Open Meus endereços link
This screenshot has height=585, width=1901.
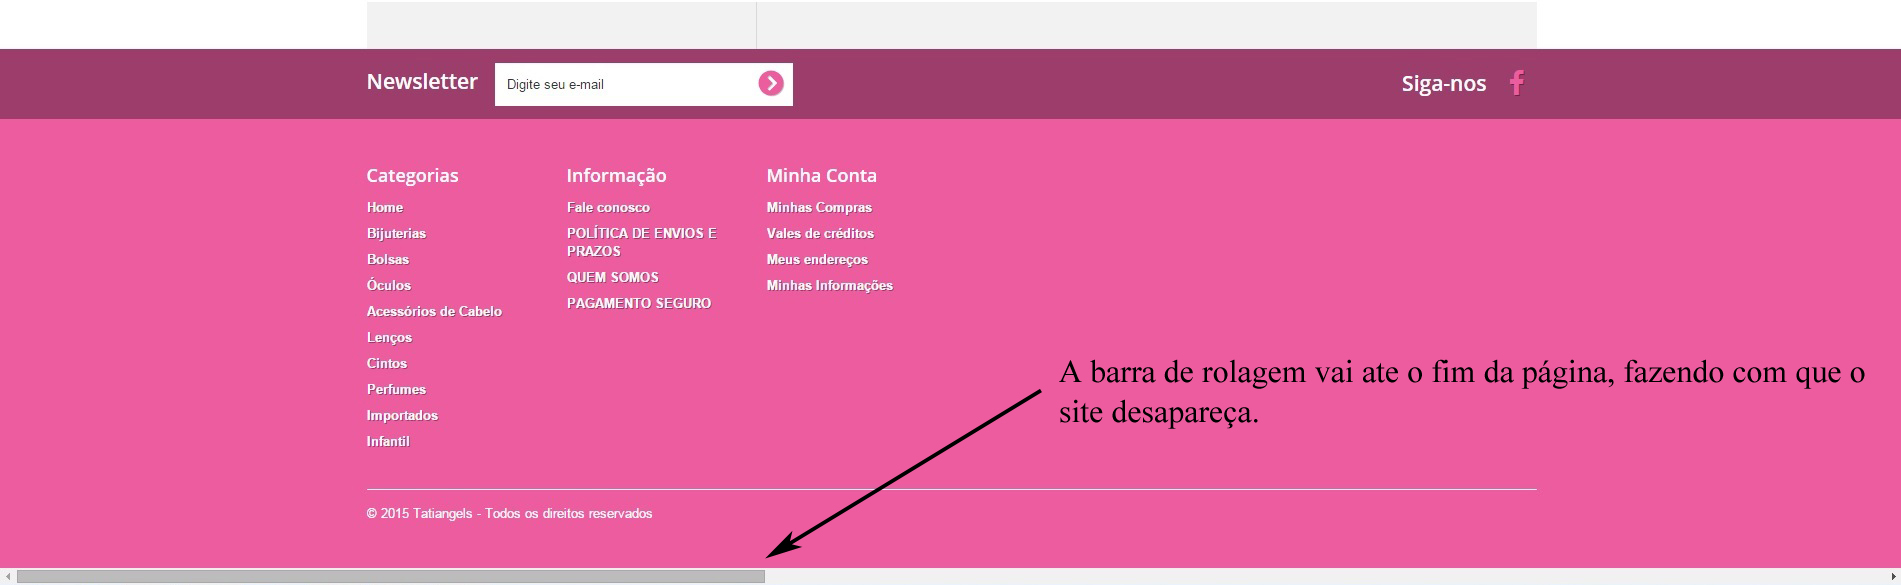(817, 259)
